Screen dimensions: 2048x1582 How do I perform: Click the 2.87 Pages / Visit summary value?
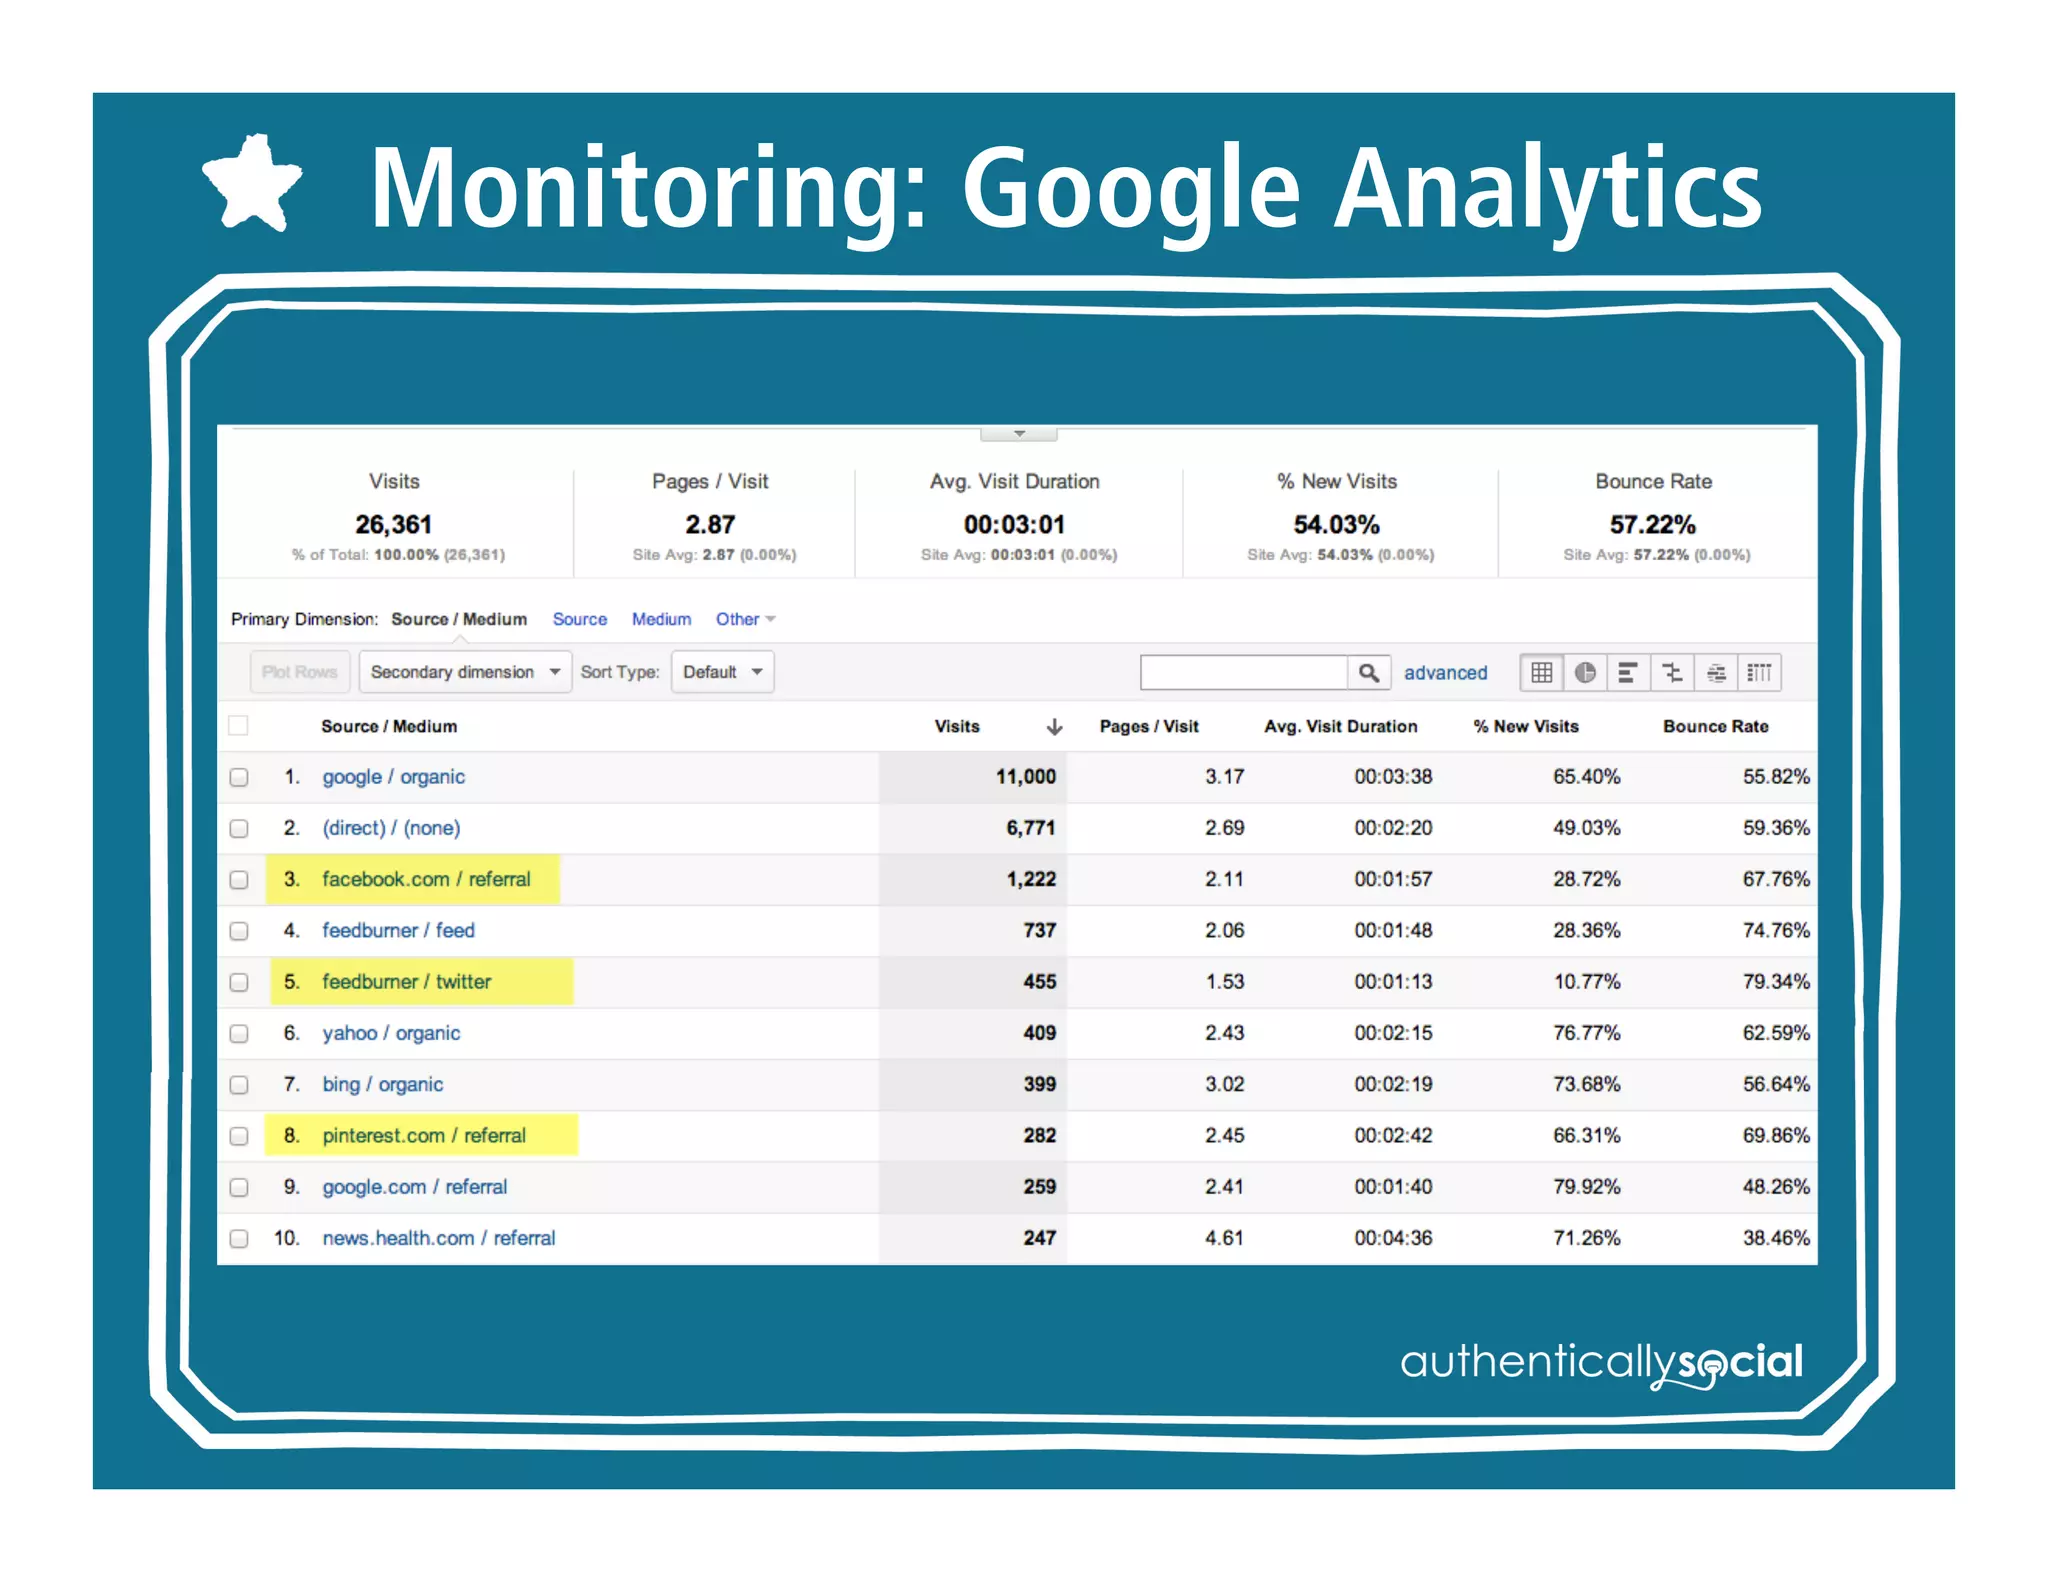[710, 525]
